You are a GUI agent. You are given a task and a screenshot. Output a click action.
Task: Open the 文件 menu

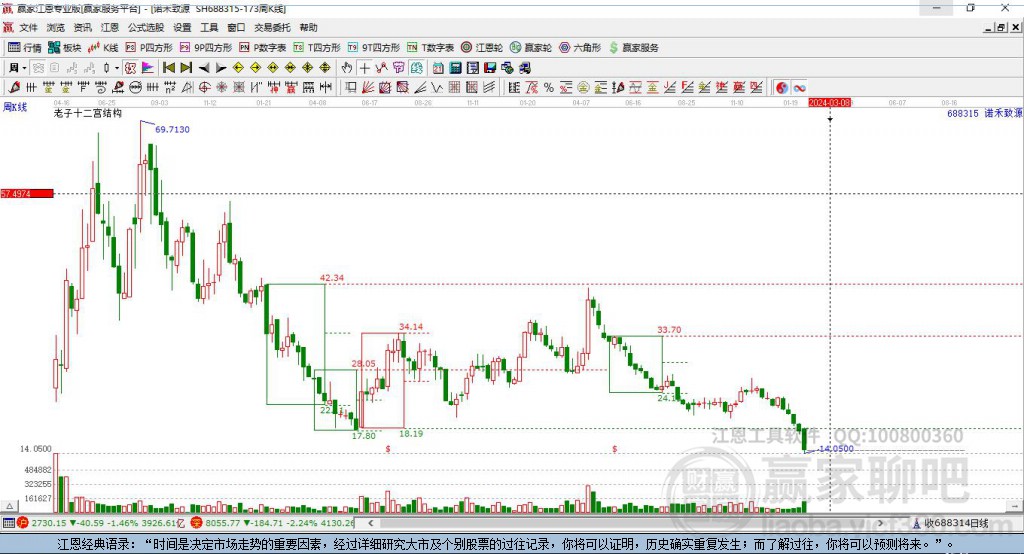click(28, 27)
